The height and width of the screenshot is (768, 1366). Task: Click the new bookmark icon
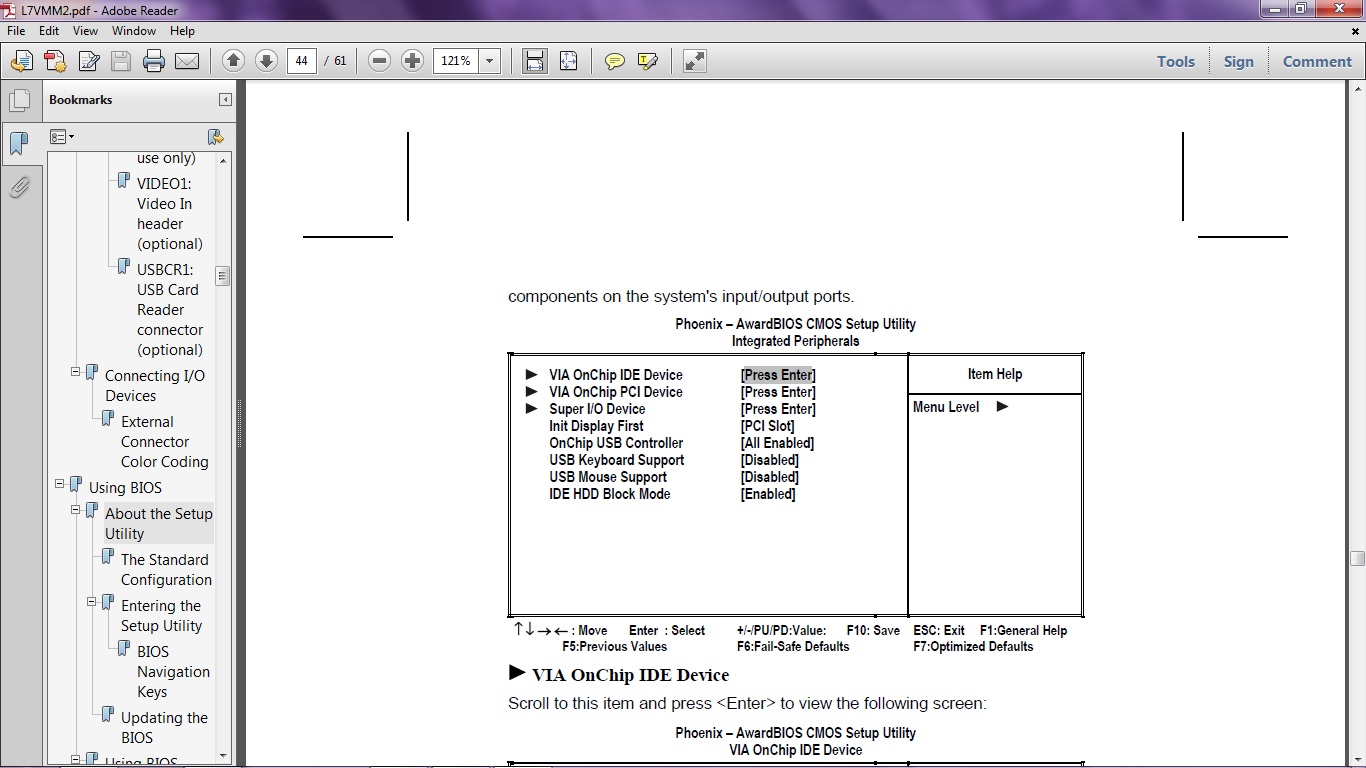pos(215,137)
